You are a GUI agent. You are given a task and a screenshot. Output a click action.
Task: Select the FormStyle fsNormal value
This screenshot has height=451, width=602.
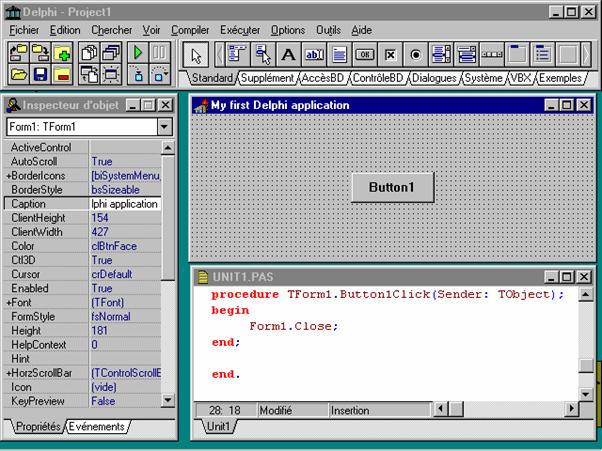125,317
